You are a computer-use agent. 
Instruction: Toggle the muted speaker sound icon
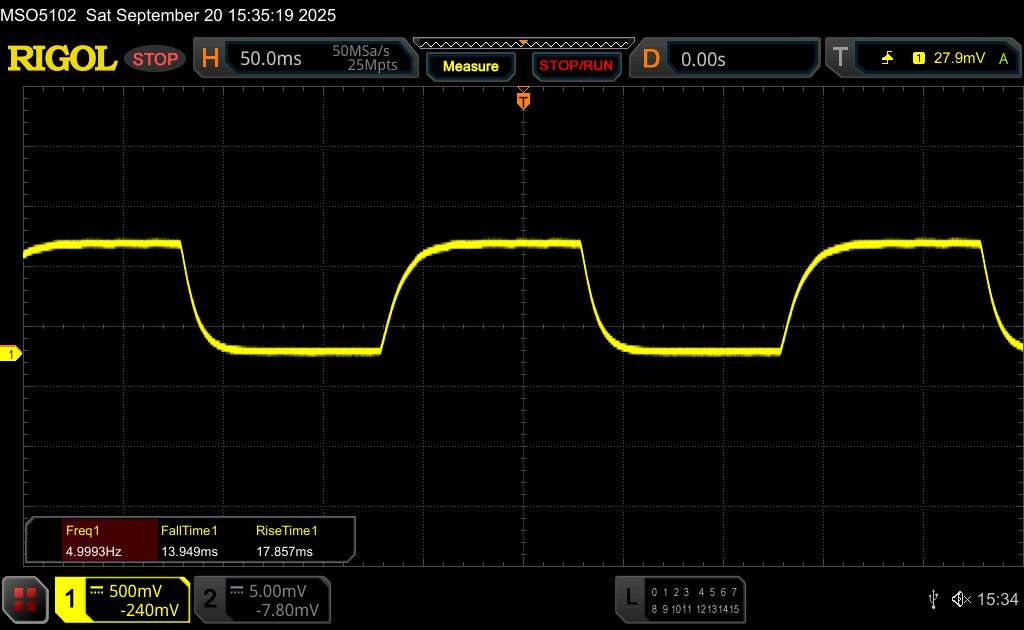(961, 599)
